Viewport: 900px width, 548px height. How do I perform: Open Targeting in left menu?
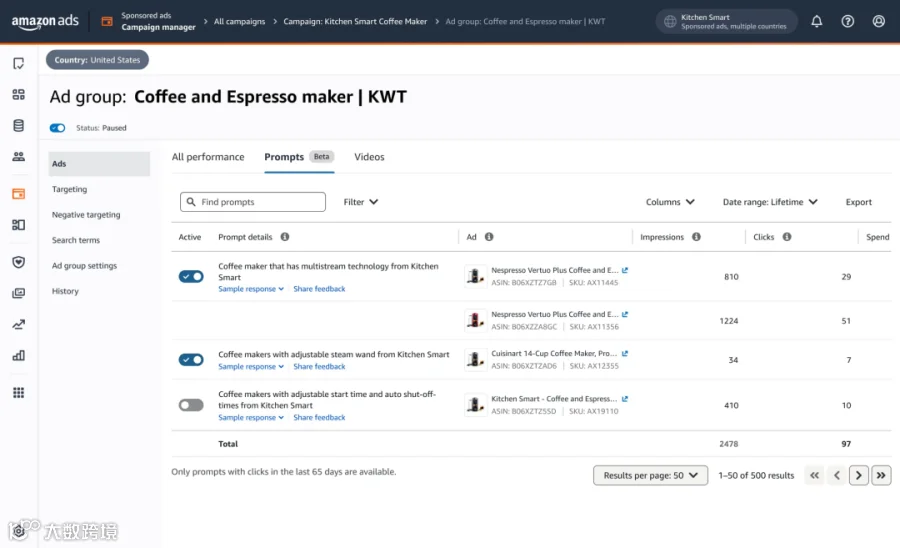tap(69, 189)
